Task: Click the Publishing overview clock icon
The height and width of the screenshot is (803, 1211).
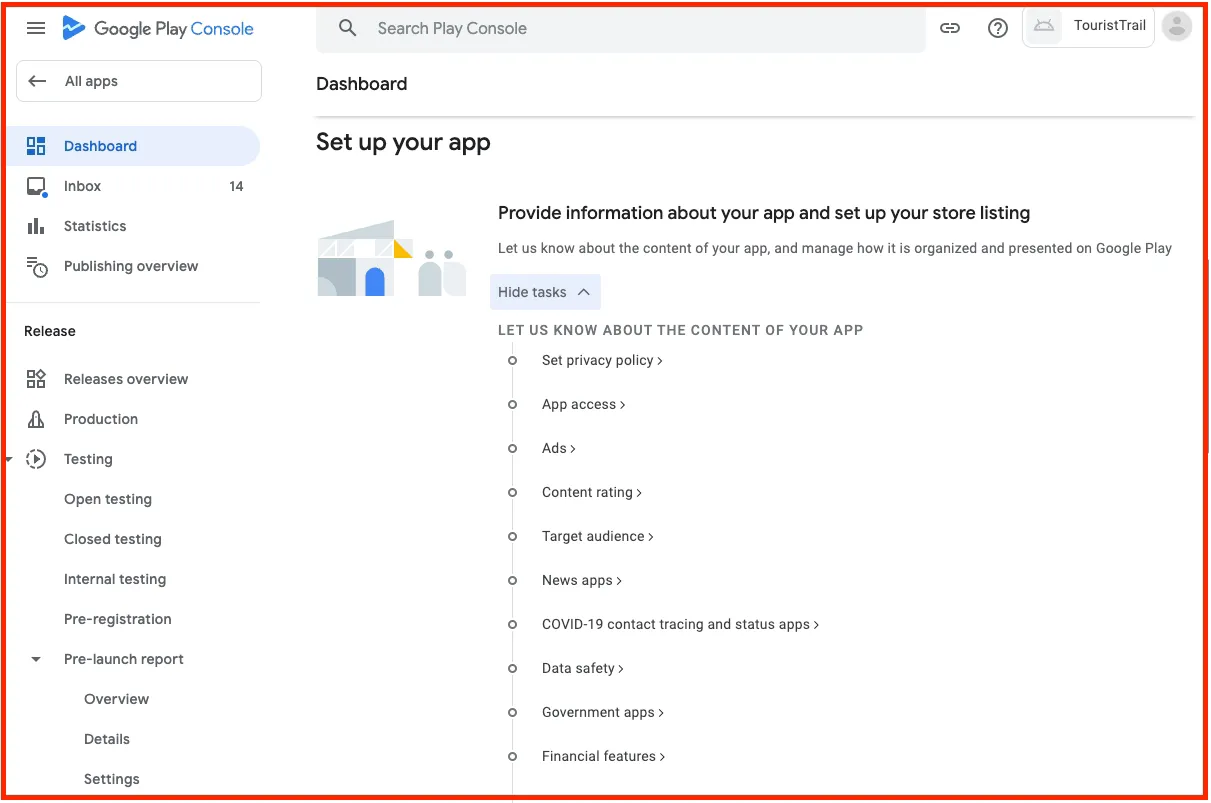Action: coord(36,266)
